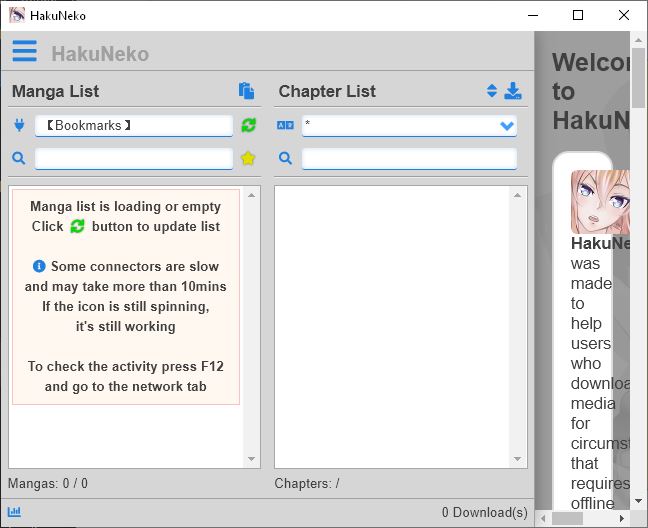This screenshot has width=648, height=528.
Task: Click the chapter search magnifier icon
Action: tap(285, 158)
